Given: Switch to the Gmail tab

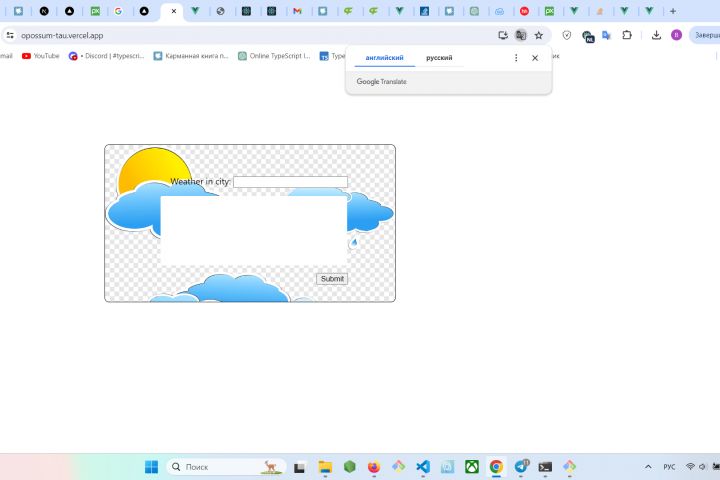Looking at the screenshot, I should (x=298, y=11).
